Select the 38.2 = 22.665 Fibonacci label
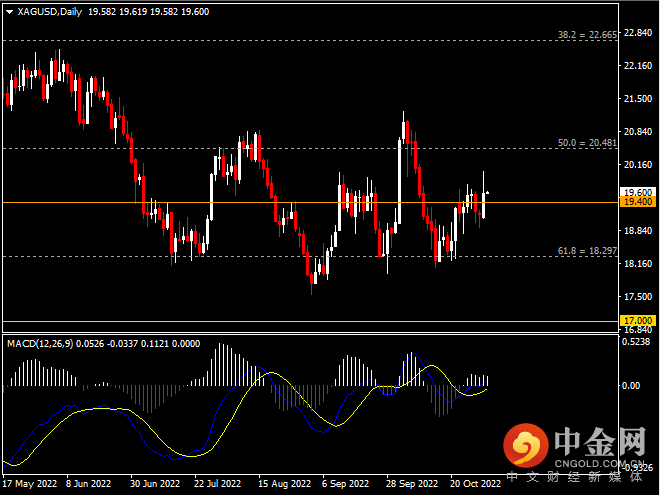Viewport: 660px width, 495px height. click(x=587, y=35)
